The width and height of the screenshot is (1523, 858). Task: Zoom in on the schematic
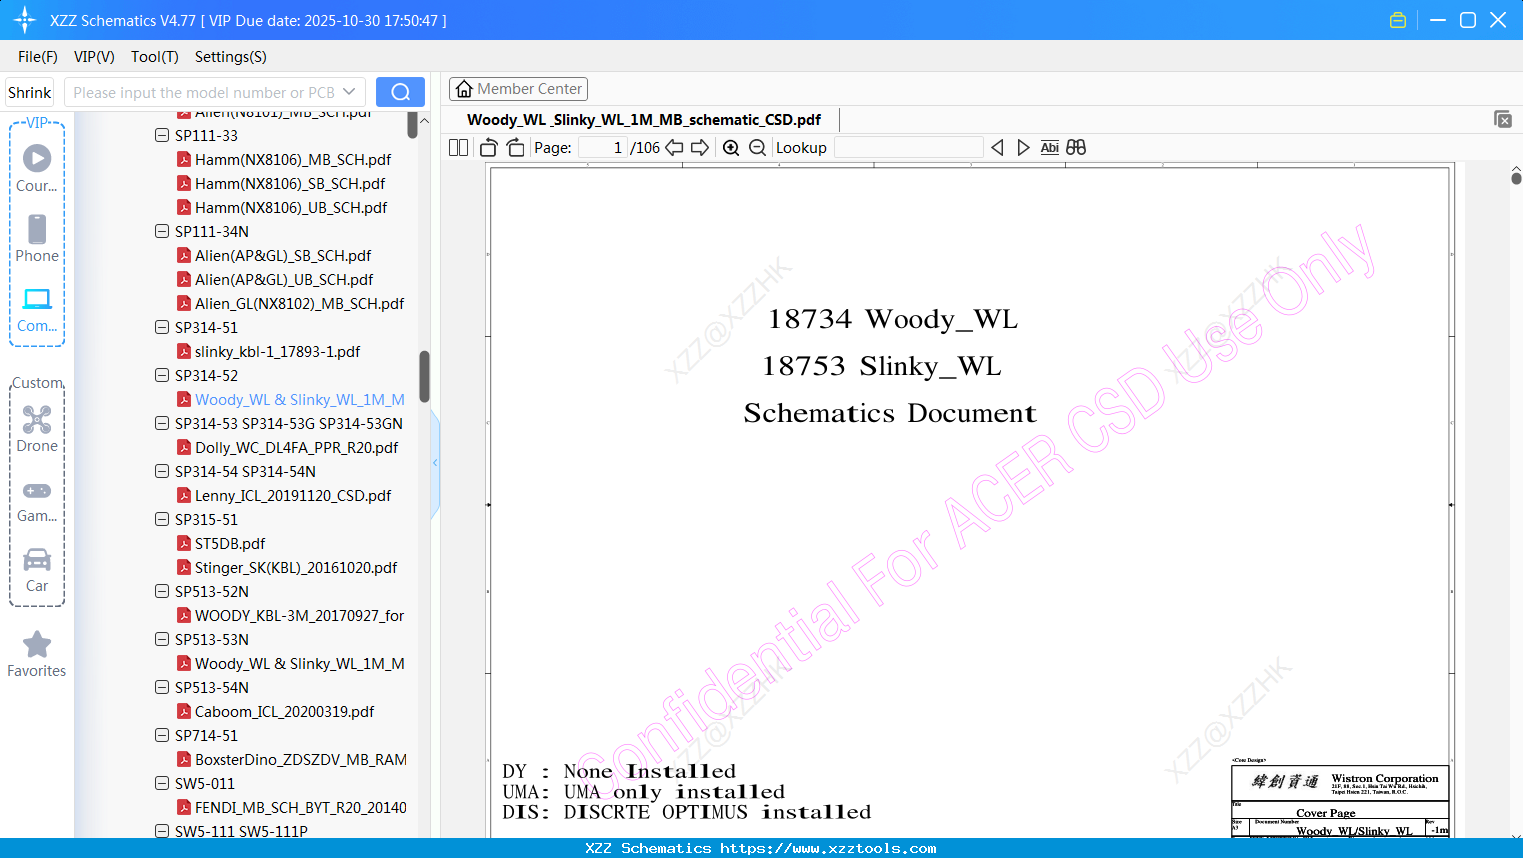(731, 147)
